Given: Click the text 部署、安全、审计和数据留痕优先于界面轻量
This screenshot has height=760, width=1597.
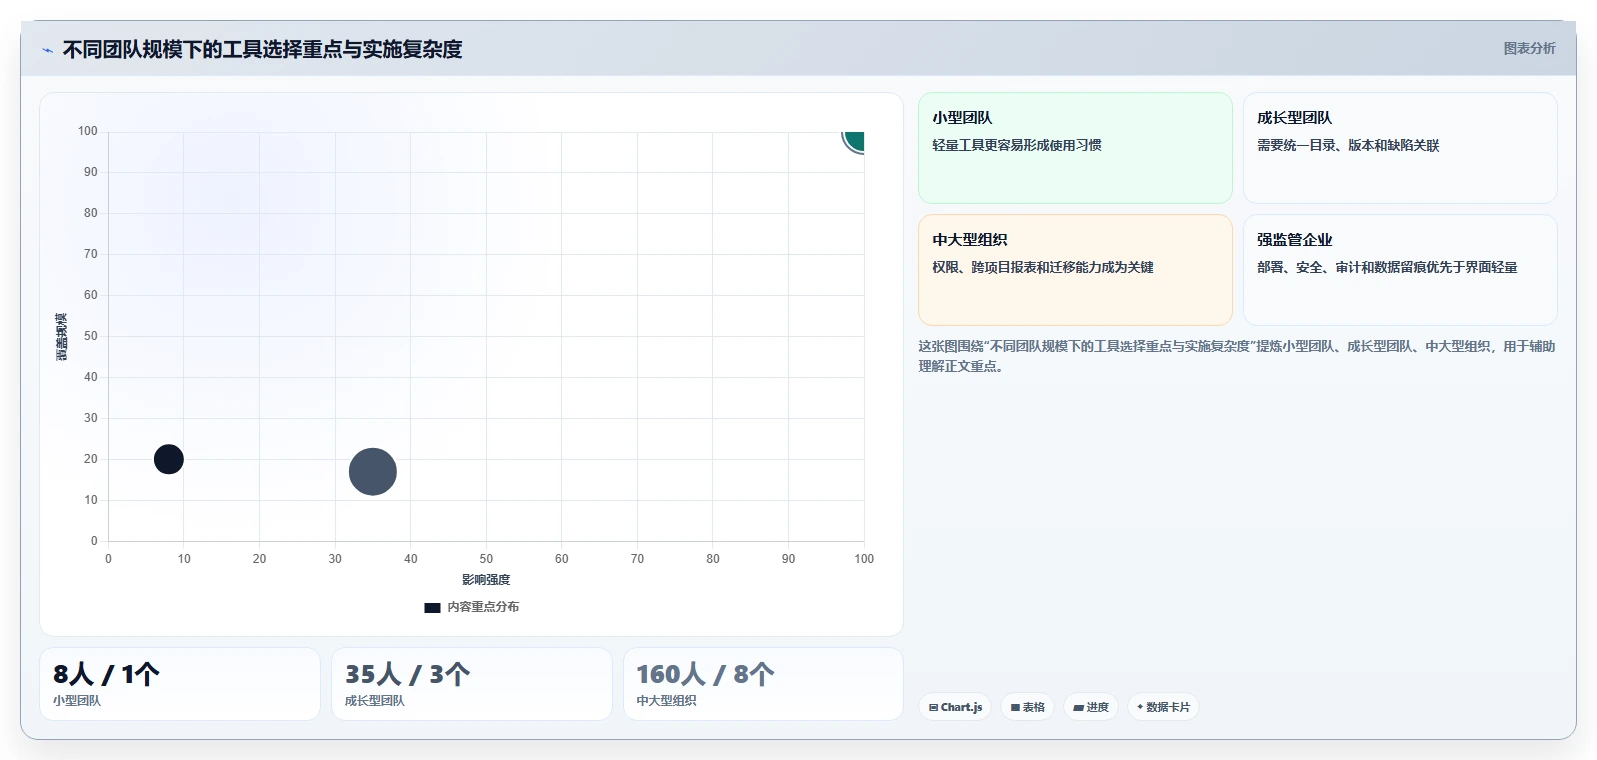Looking at the screenshot, I should (1387, 267).
